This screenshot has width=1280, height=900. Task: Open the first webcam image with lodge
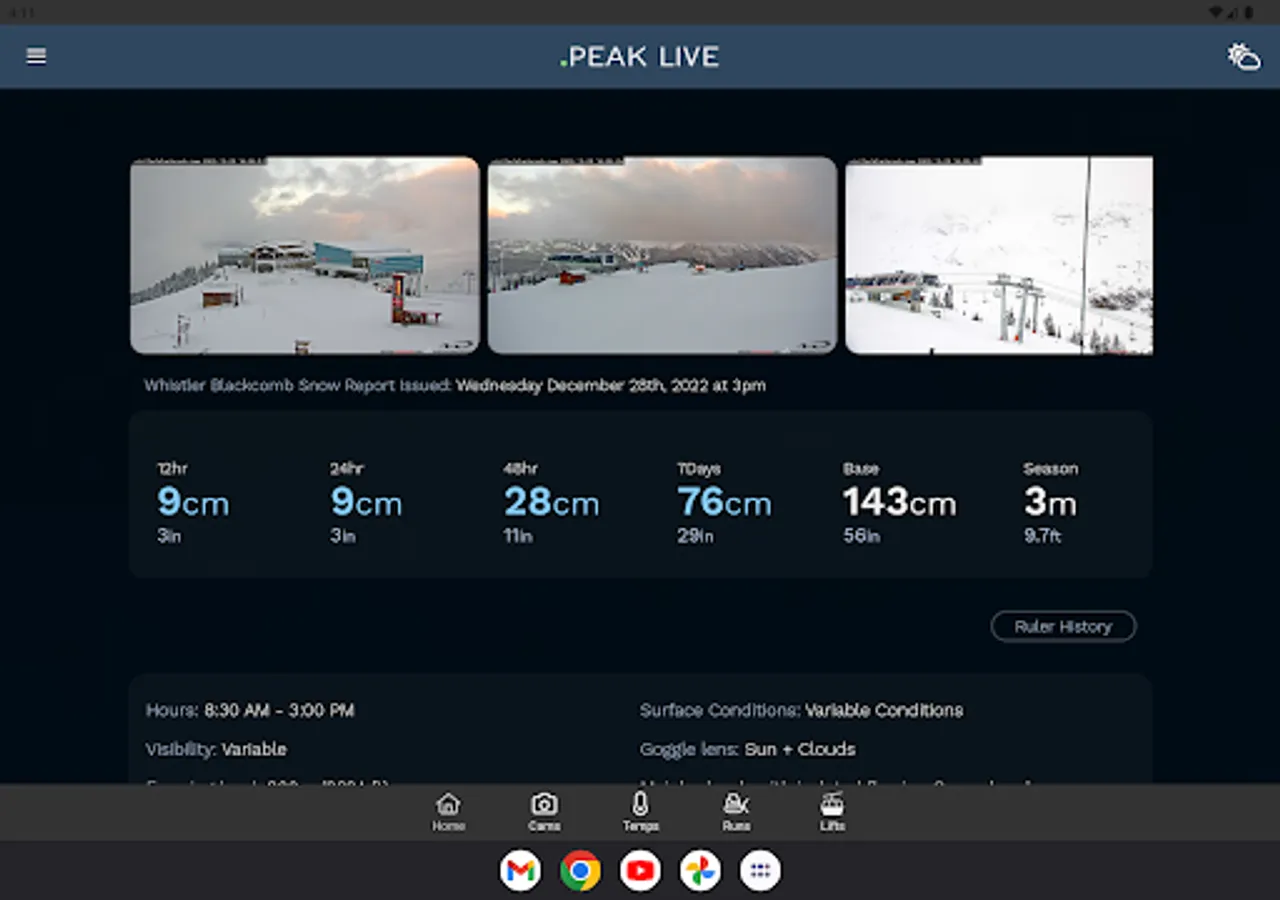305,255
